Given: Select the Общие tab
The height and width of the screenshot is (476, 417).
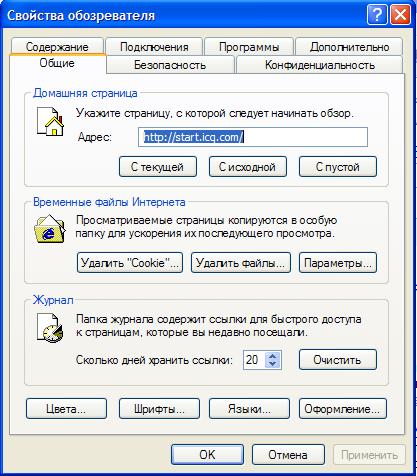Looking at the screenshot, I should [57, 63].
